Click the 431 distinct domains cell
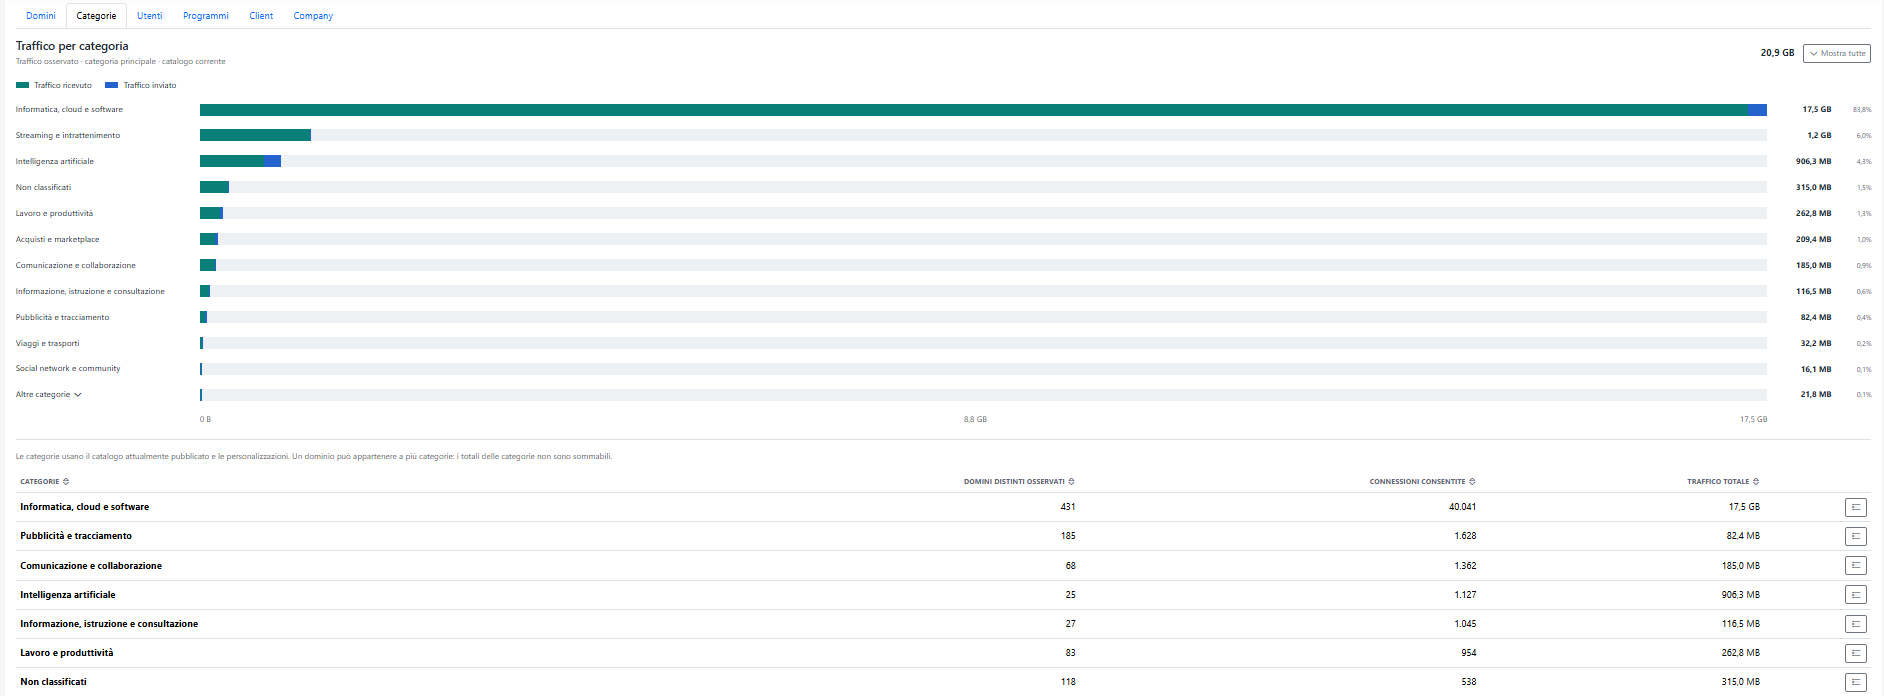1884x696 pixels. [x=1068, y=507]
